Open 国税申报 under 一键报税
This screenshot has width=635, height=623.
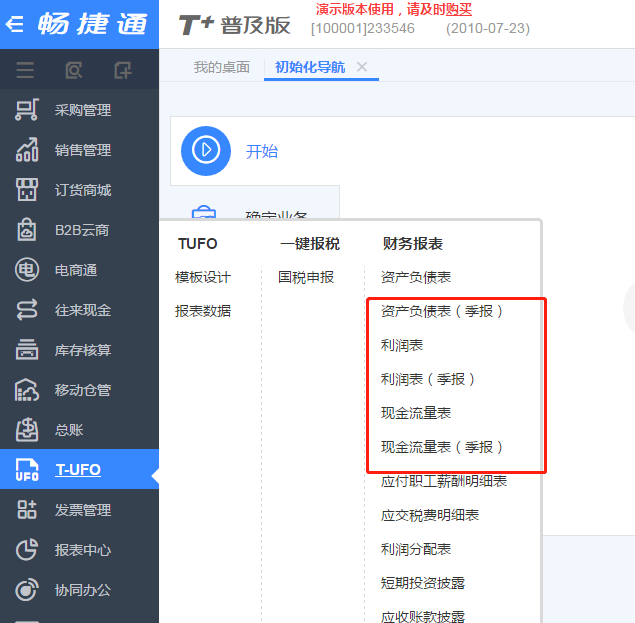tap(306, 277)
